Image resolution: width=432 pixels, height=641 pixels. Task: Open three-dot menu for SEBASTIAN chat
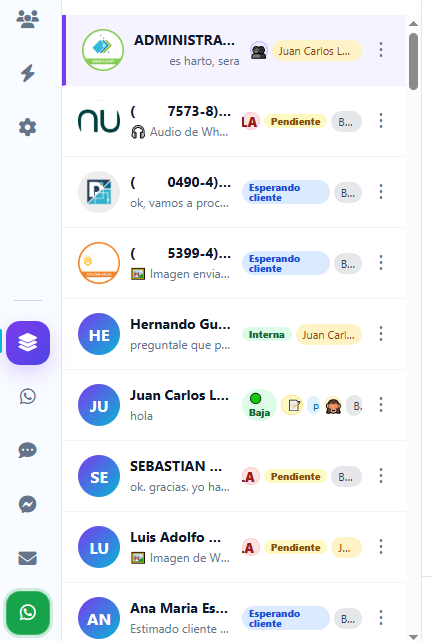(381, 476)
